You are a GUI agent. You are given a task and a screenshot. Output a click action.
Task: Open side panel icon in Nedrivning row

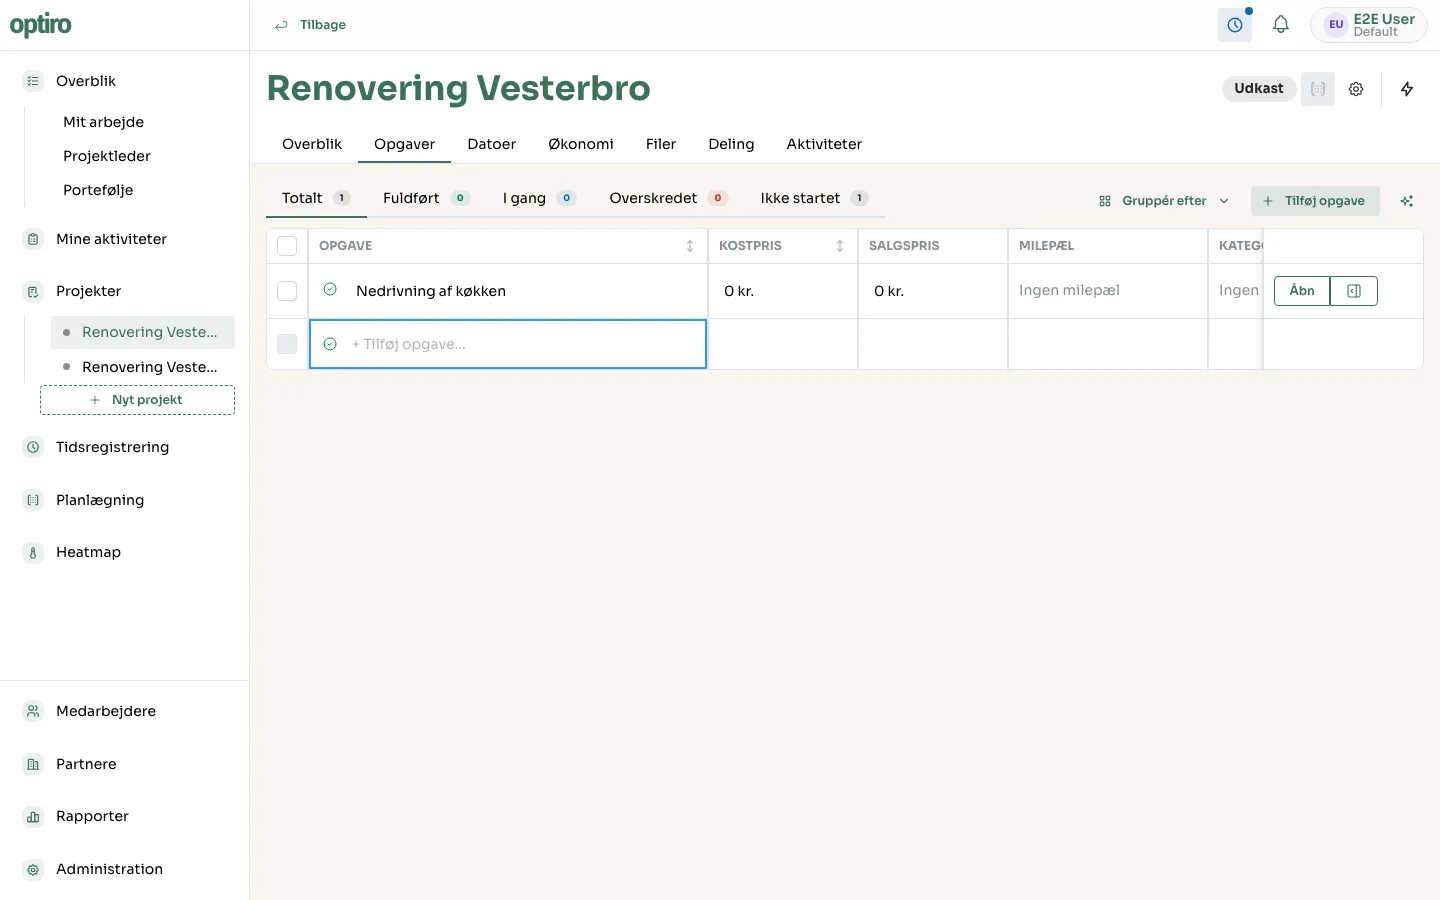[x=1354, y=291]
